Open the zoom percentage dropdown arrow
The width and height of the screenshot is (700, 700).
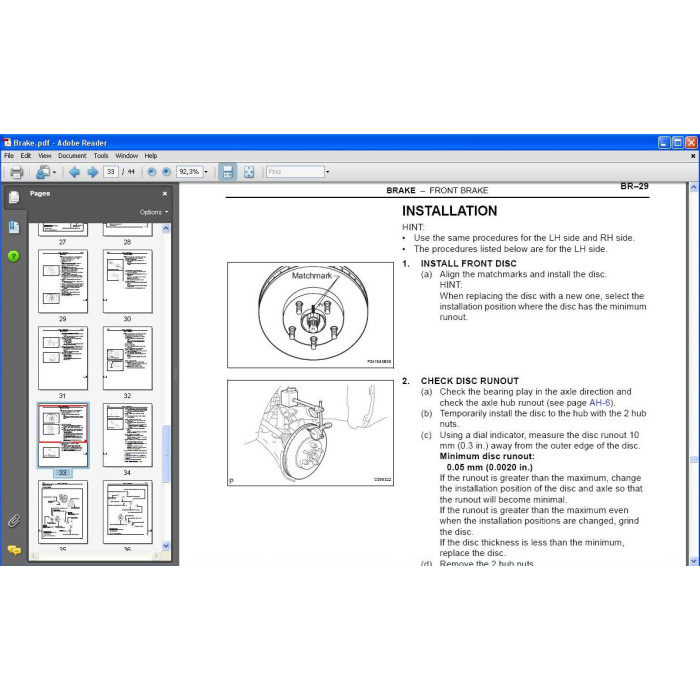click(206, 172)
